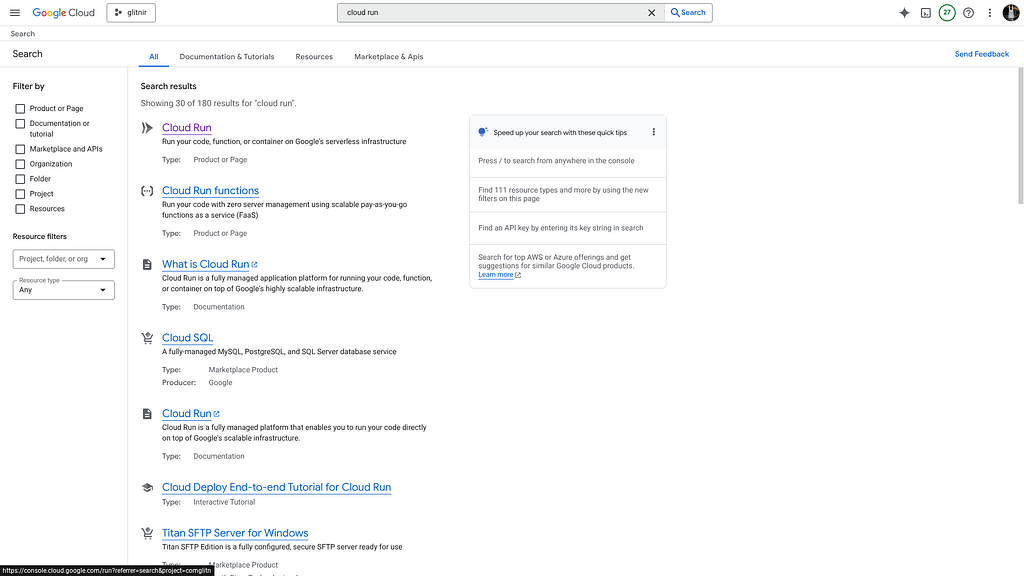Activate the Cloud Shell terminal icon
Viewport: 1024px width, 576px height.
click(925, 12)
